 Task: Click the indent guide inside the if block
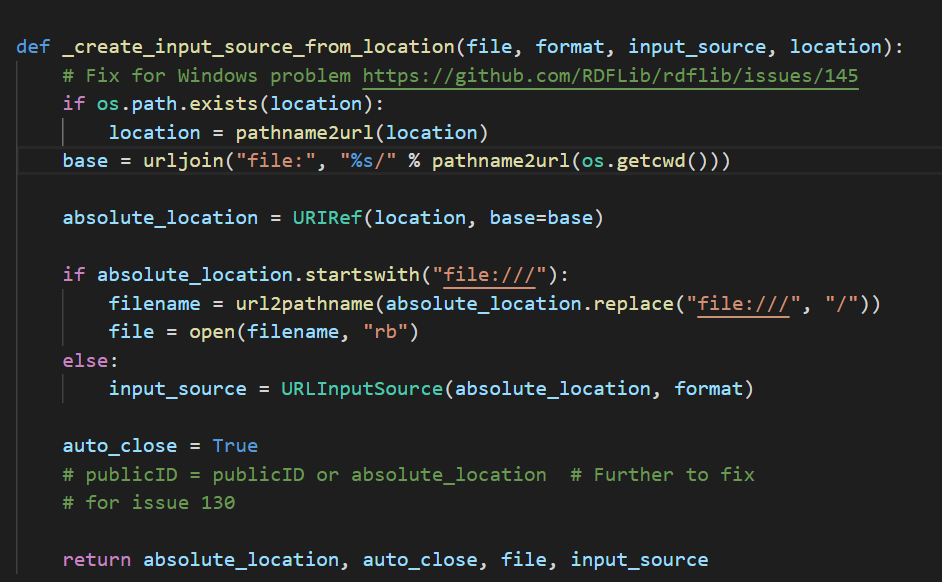pyautogui.click(x=64, y=132)
